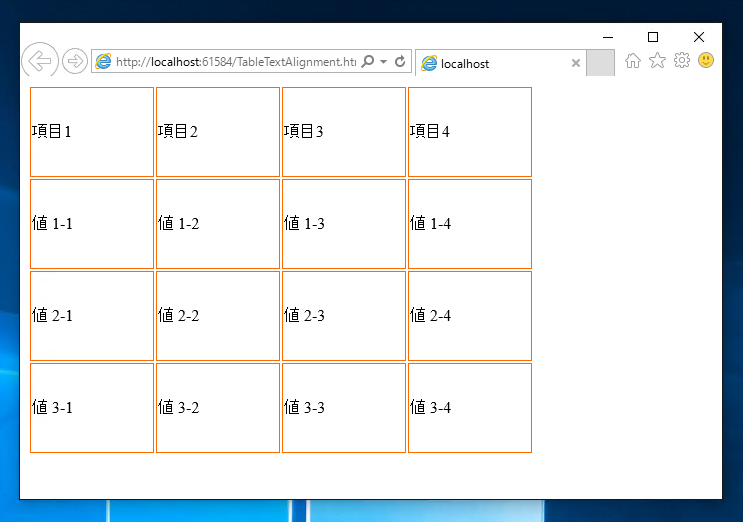Select table cell 値 2-1
The image size is (743, 522).
point(92,316)
